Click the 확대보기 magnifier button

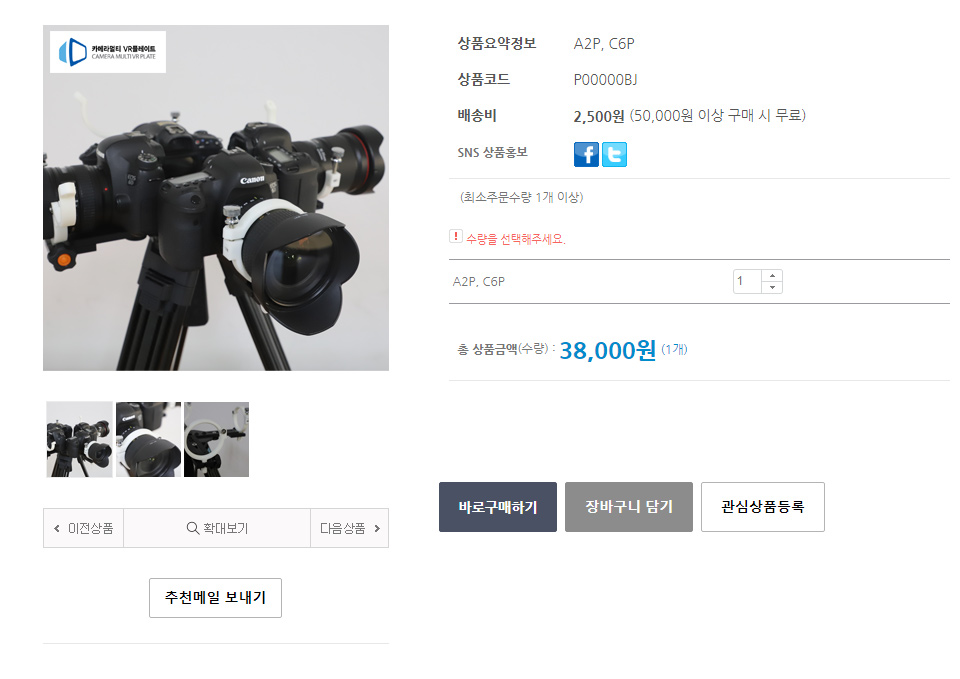(217, 528)
